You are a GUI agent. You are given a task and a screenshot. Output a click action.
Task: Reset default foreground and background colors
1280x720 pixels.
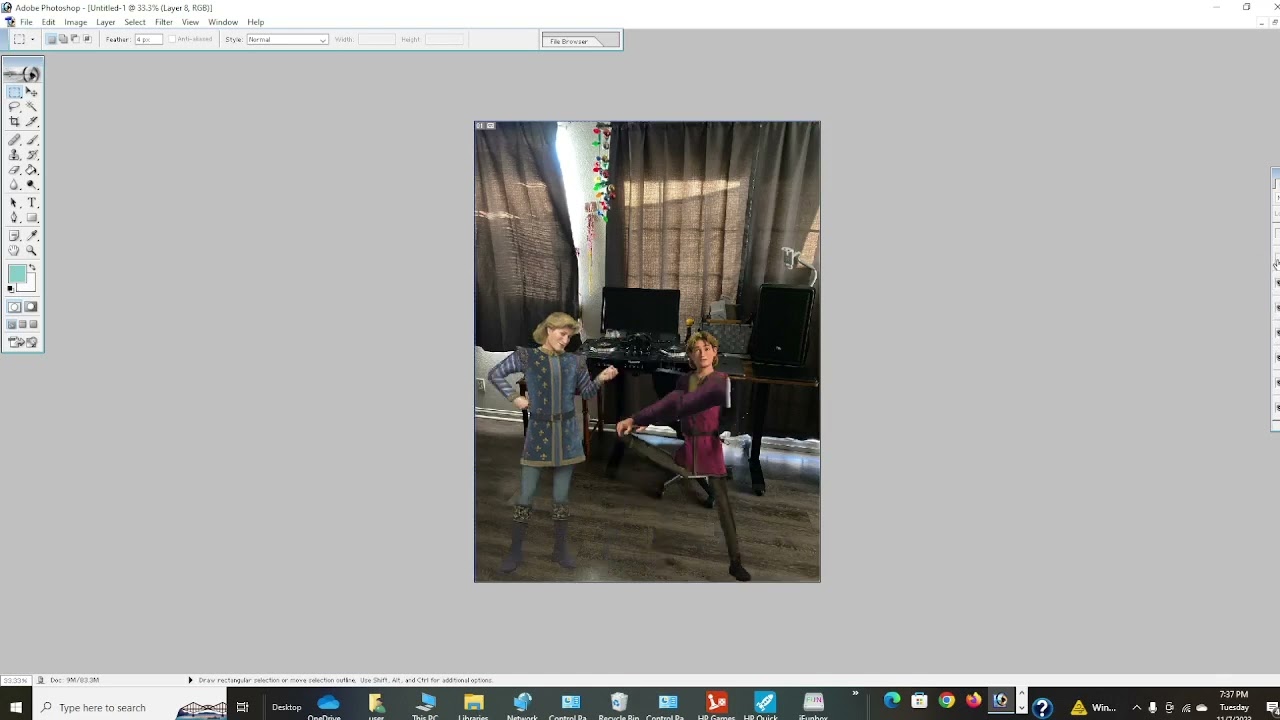pyautogui.click(x=10, y=288)
